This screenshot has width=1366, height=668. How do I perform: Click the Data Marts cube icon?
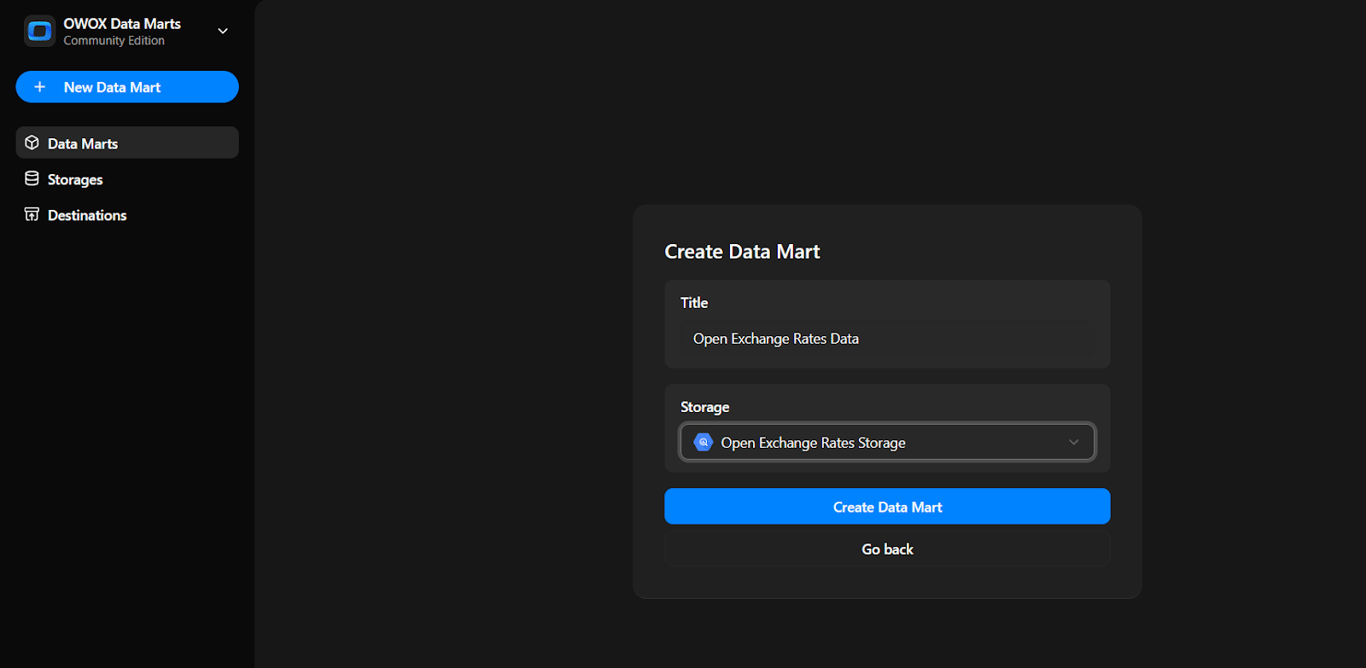pos(32,143)
